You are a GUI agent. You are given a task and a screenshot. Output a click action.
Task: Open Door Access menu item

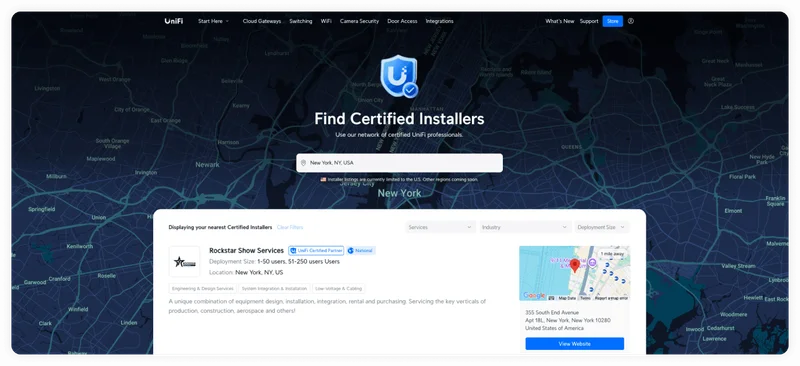click(402, 21)
